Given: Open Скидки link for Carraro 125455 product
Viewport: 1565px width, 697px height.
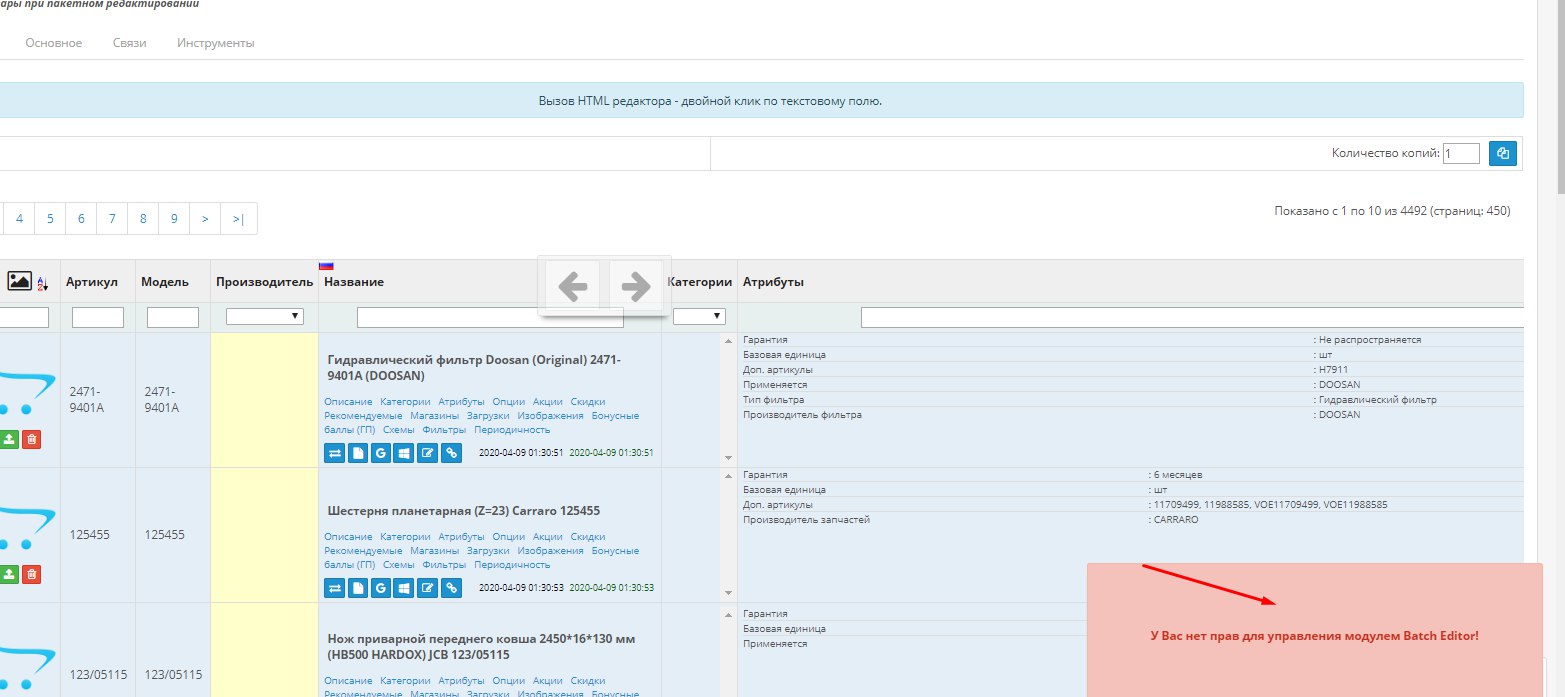Looking at the screenshot, I should (588, 536).
